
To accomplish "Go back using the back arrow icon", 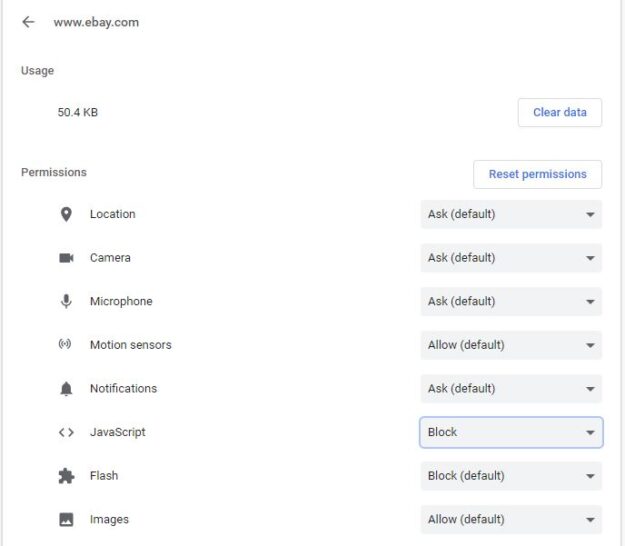I will click(28, 22).
